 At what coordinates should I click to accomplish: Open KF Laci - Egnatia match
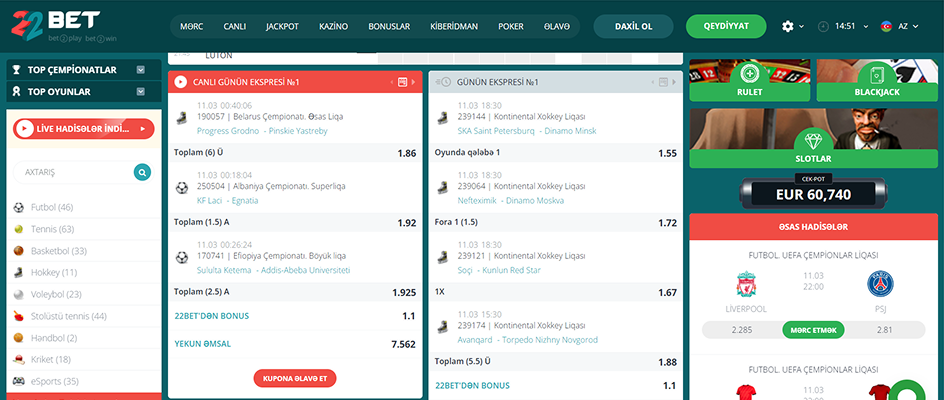[228, 201]
